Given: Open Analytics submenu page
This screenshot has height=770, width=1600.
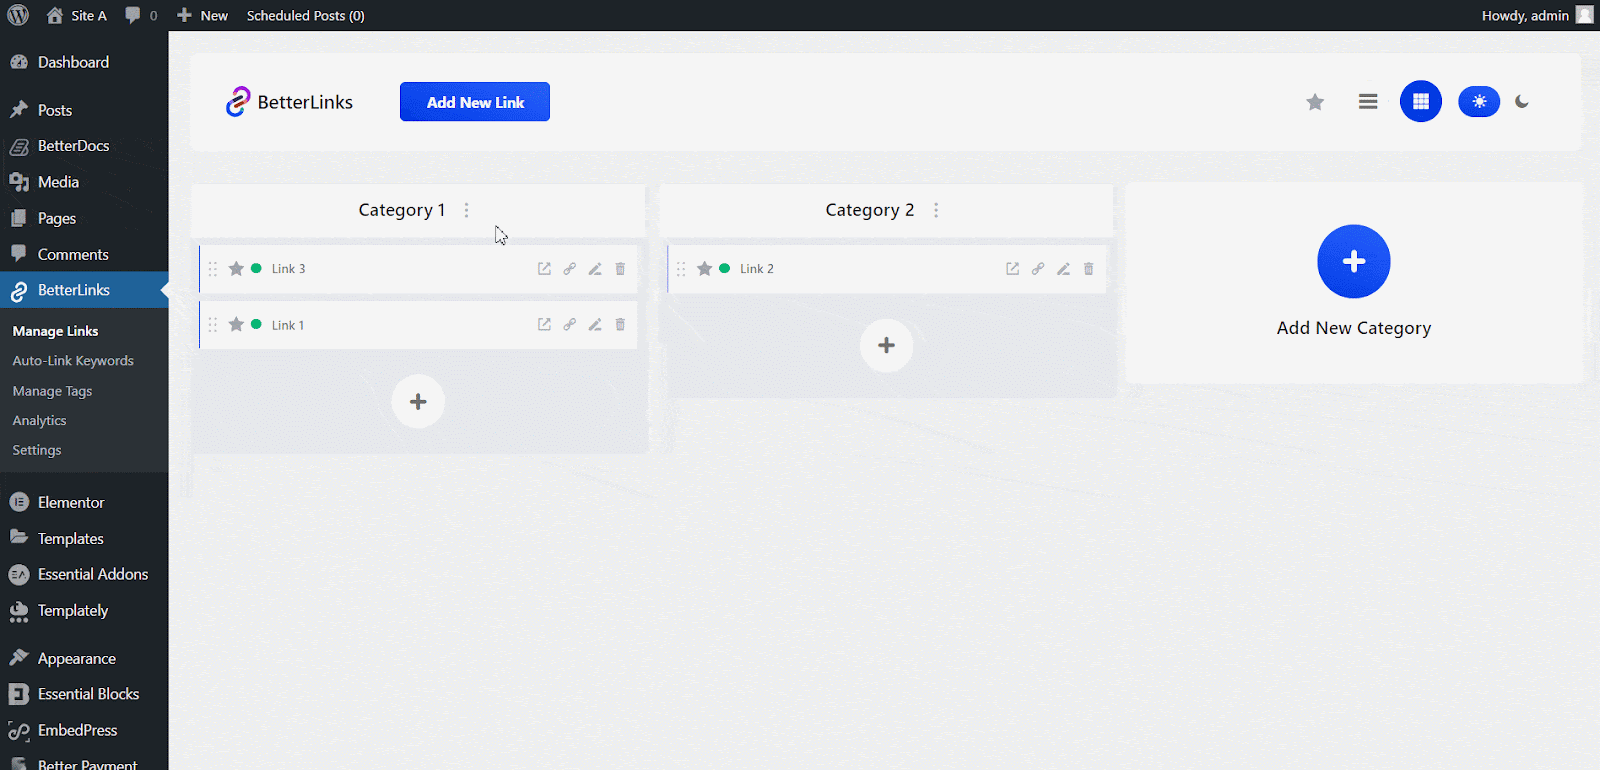Looking at the screenshot, I should [x=40, y=421].
